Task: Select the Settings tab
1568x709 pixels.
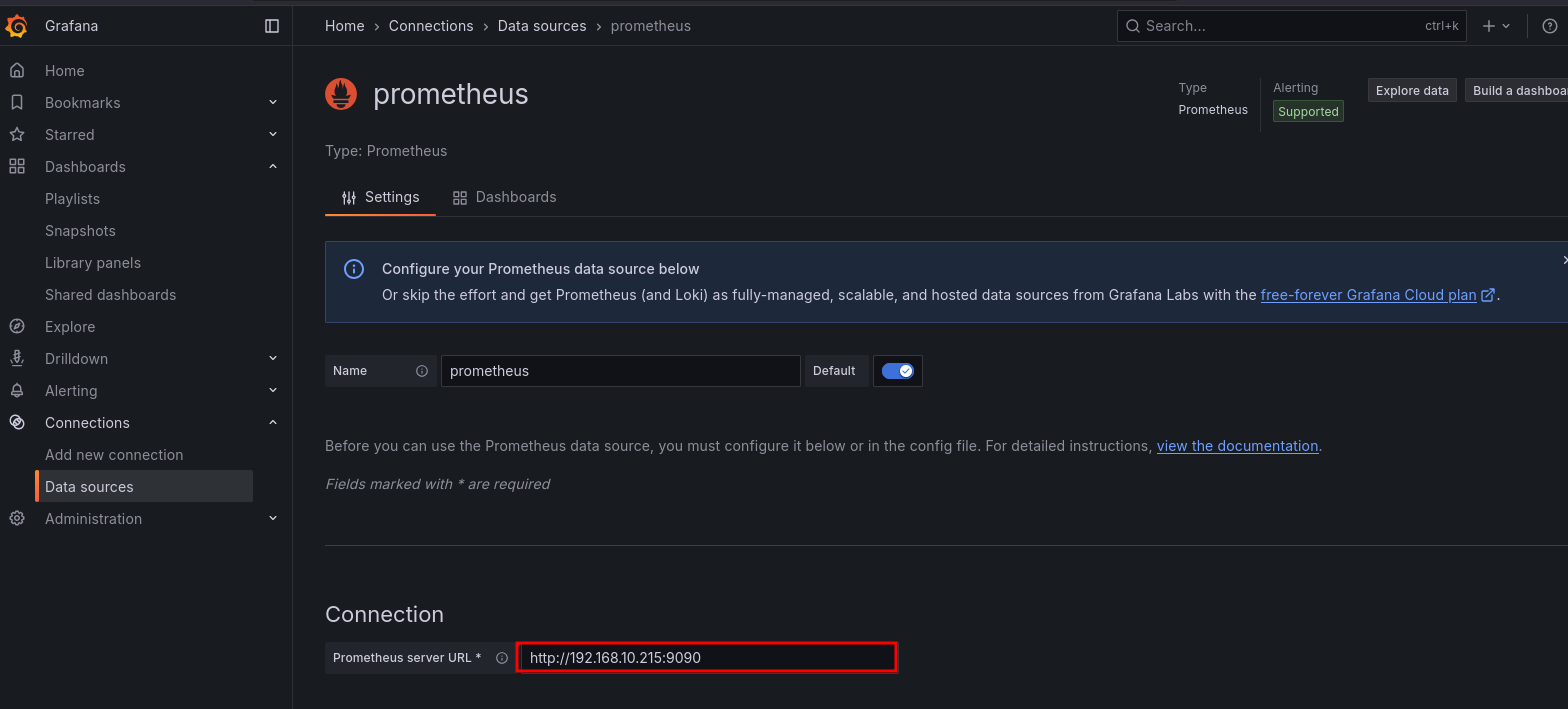Action: pyautogui.click(x=380, y=197)
